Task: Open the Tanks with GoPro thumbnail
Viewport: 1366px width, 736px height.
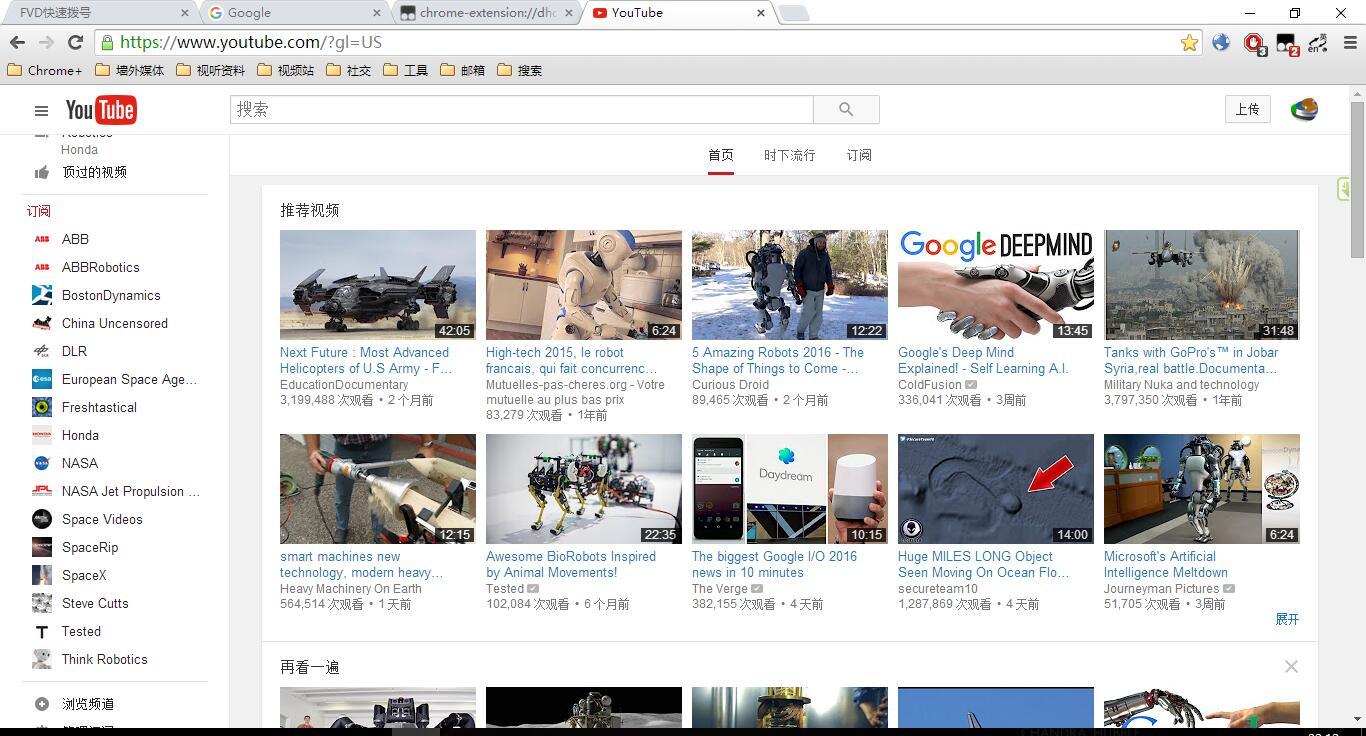Action: [1202, 285]
